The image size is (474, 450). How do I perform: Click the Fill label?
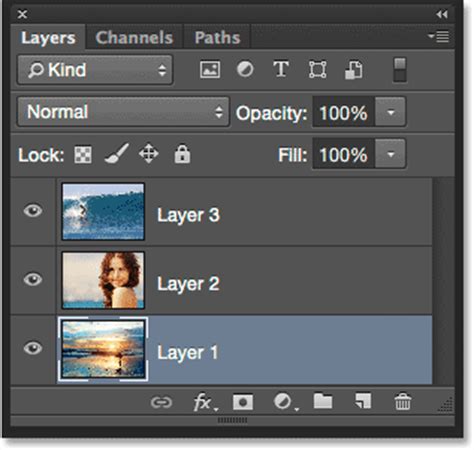tap(293, 155)
